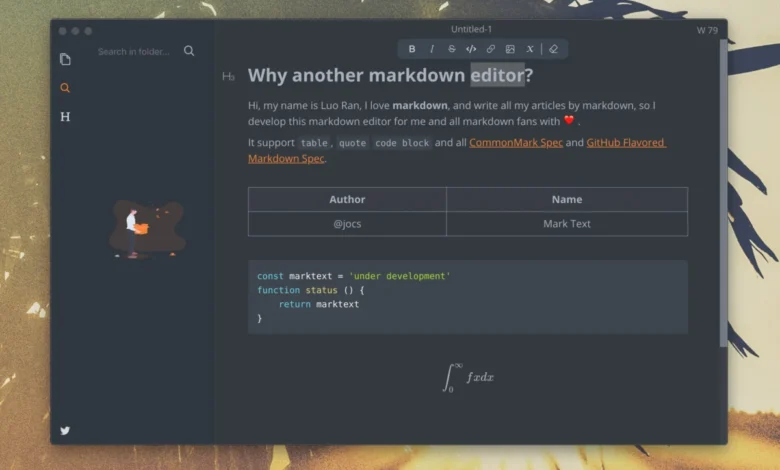Image resolution: width=780 pixels, height=470 pixels.
Task: Select the orange search icon in sidebar
Action: 65,88
